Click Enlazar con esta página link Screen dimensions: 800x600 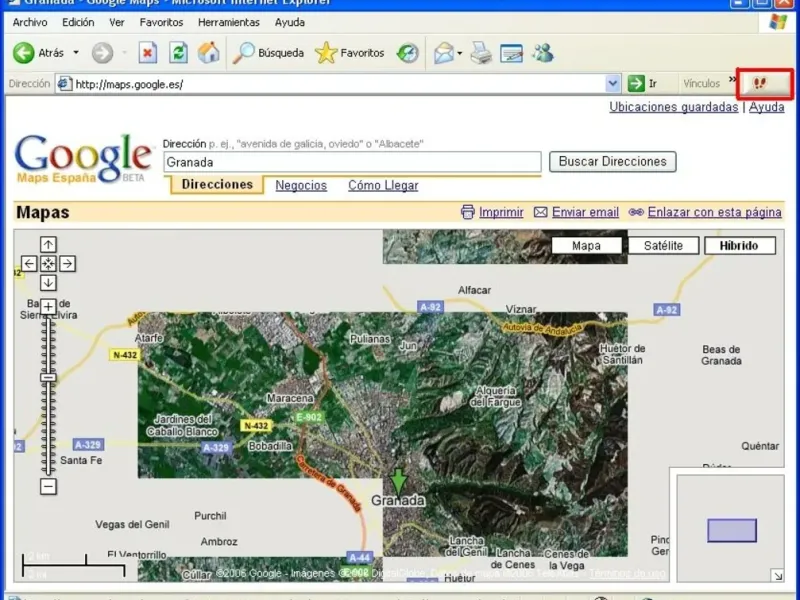714,212
